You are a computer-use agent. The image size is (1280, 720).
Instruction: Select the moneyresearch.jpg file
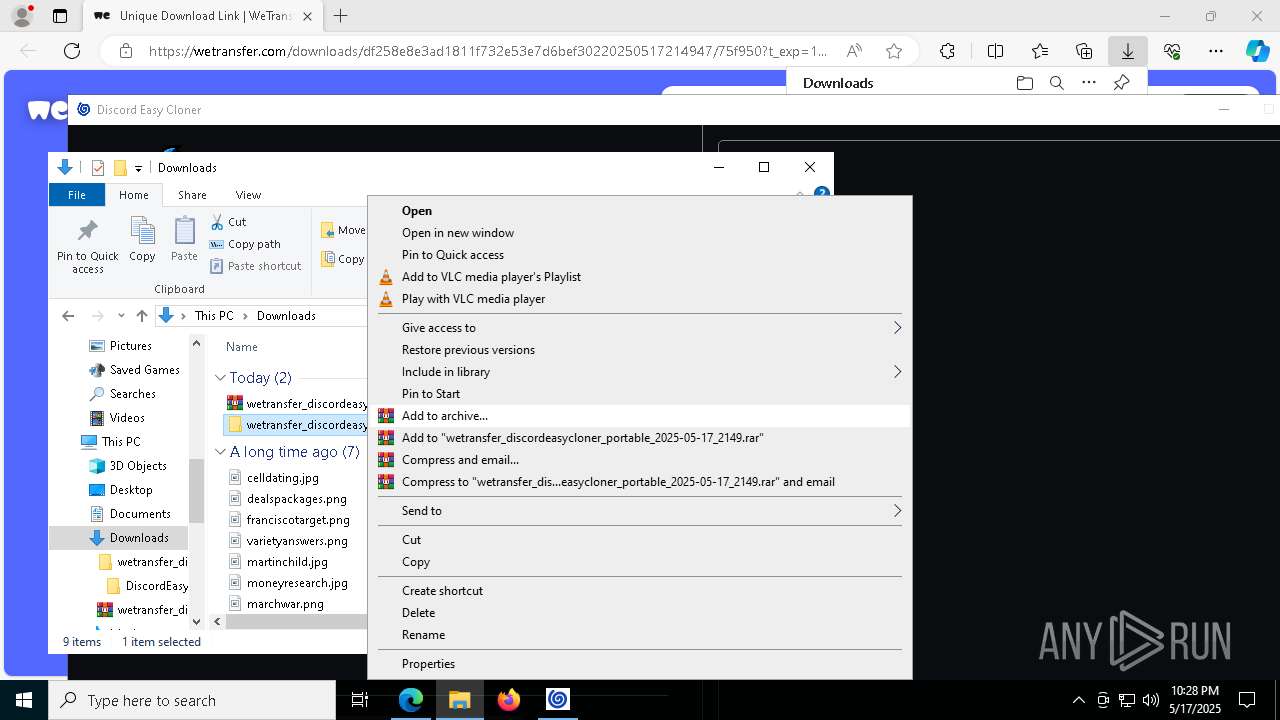(x=297, y=583)
